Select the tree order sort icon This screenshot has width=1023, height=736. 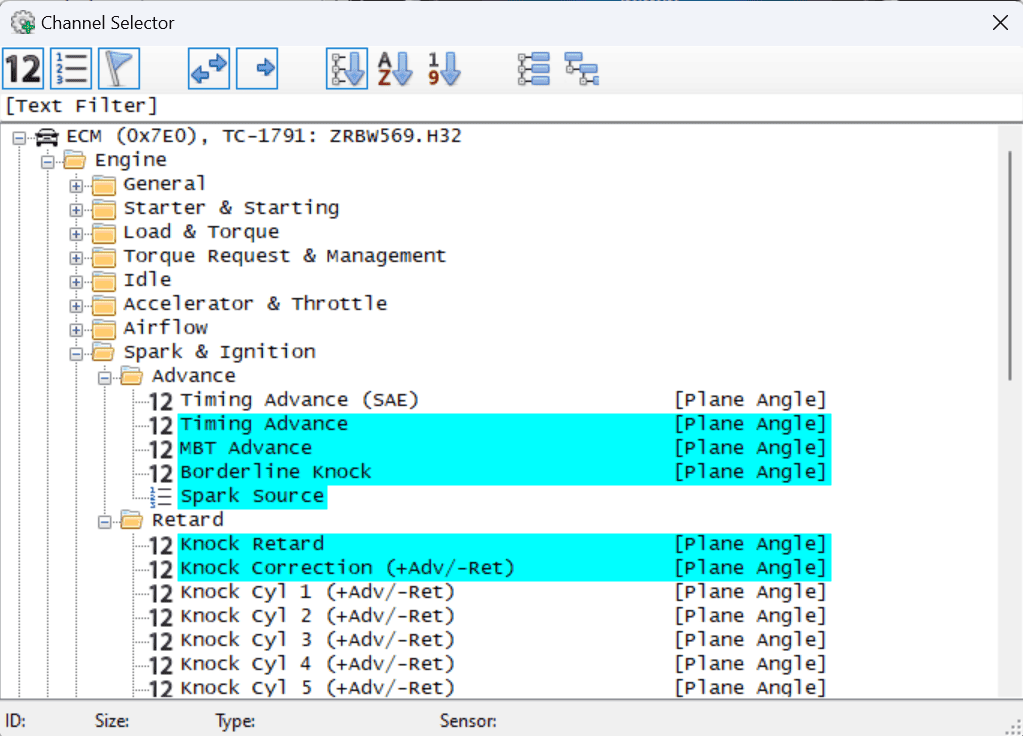coord(347,69)
